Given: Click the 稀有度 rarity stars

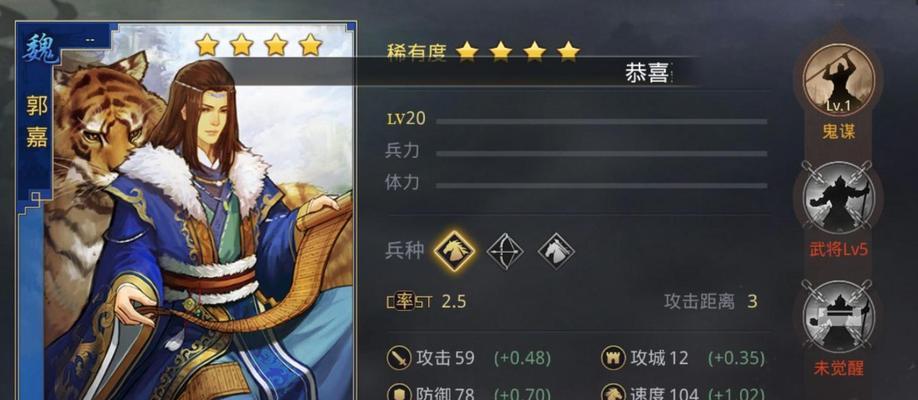Looking at the screenshot, I should (518, 52).
